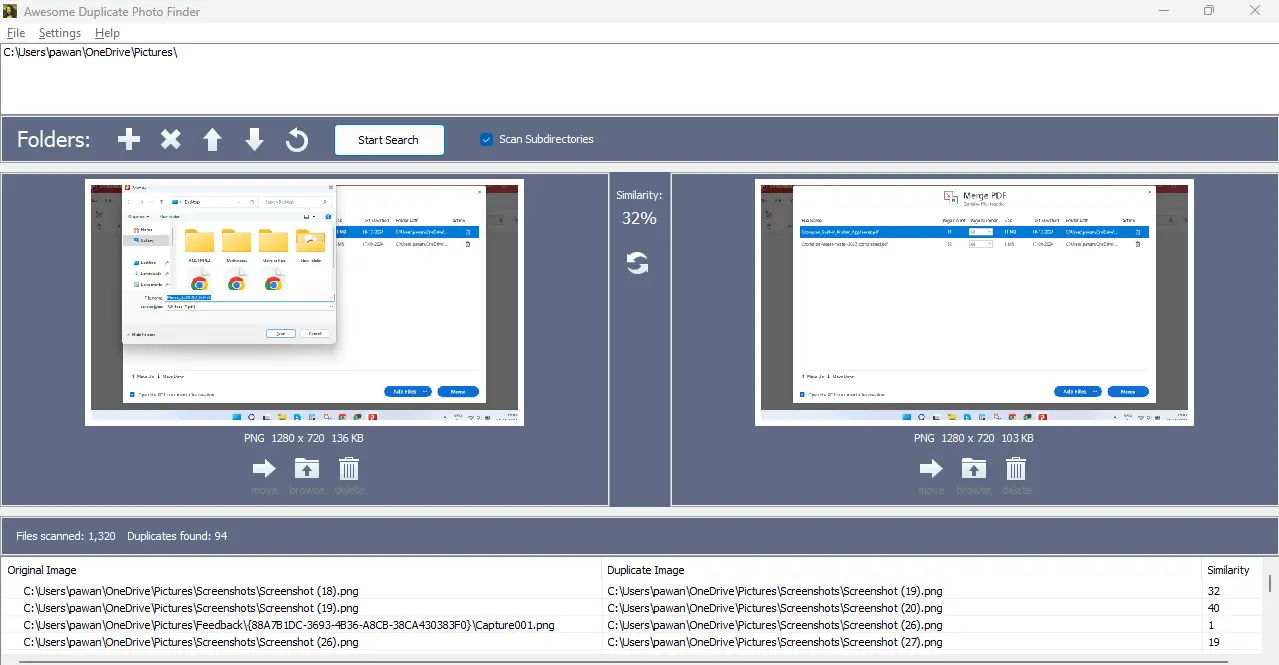1279x665 pixels.
Task: Move folder down with the down arrow
Action: coord(255,140)
